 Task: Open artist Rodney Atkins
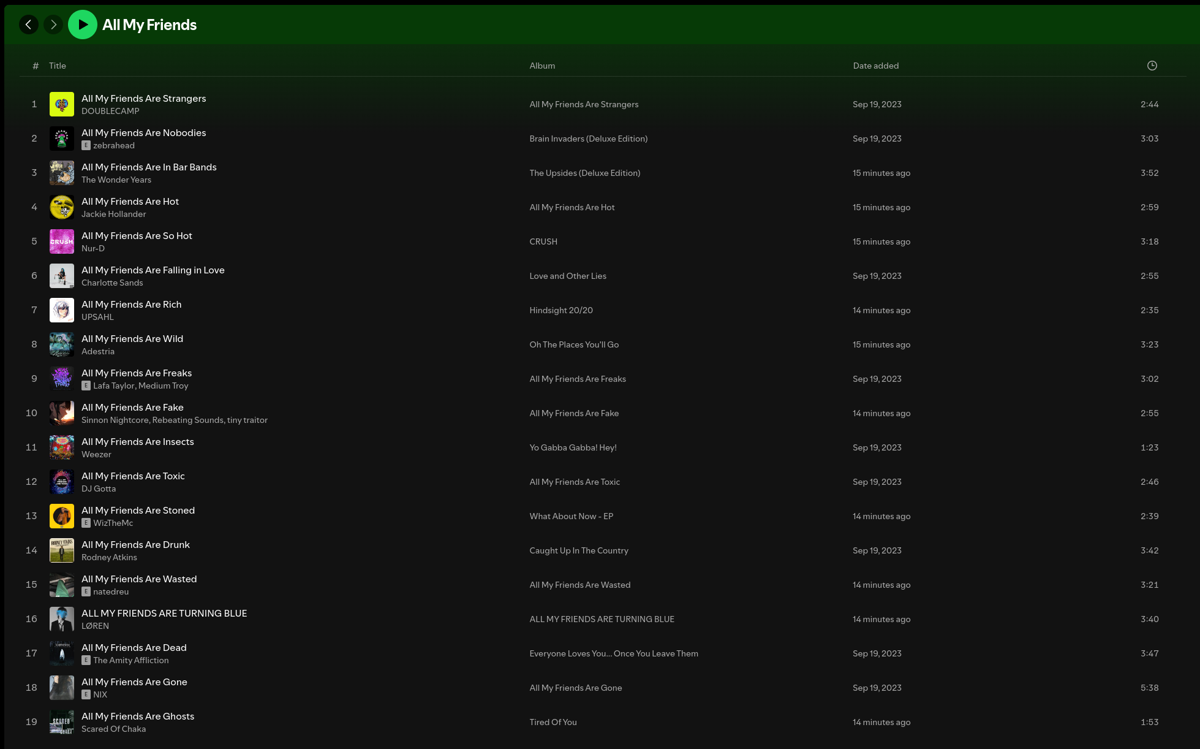point(109,557)
